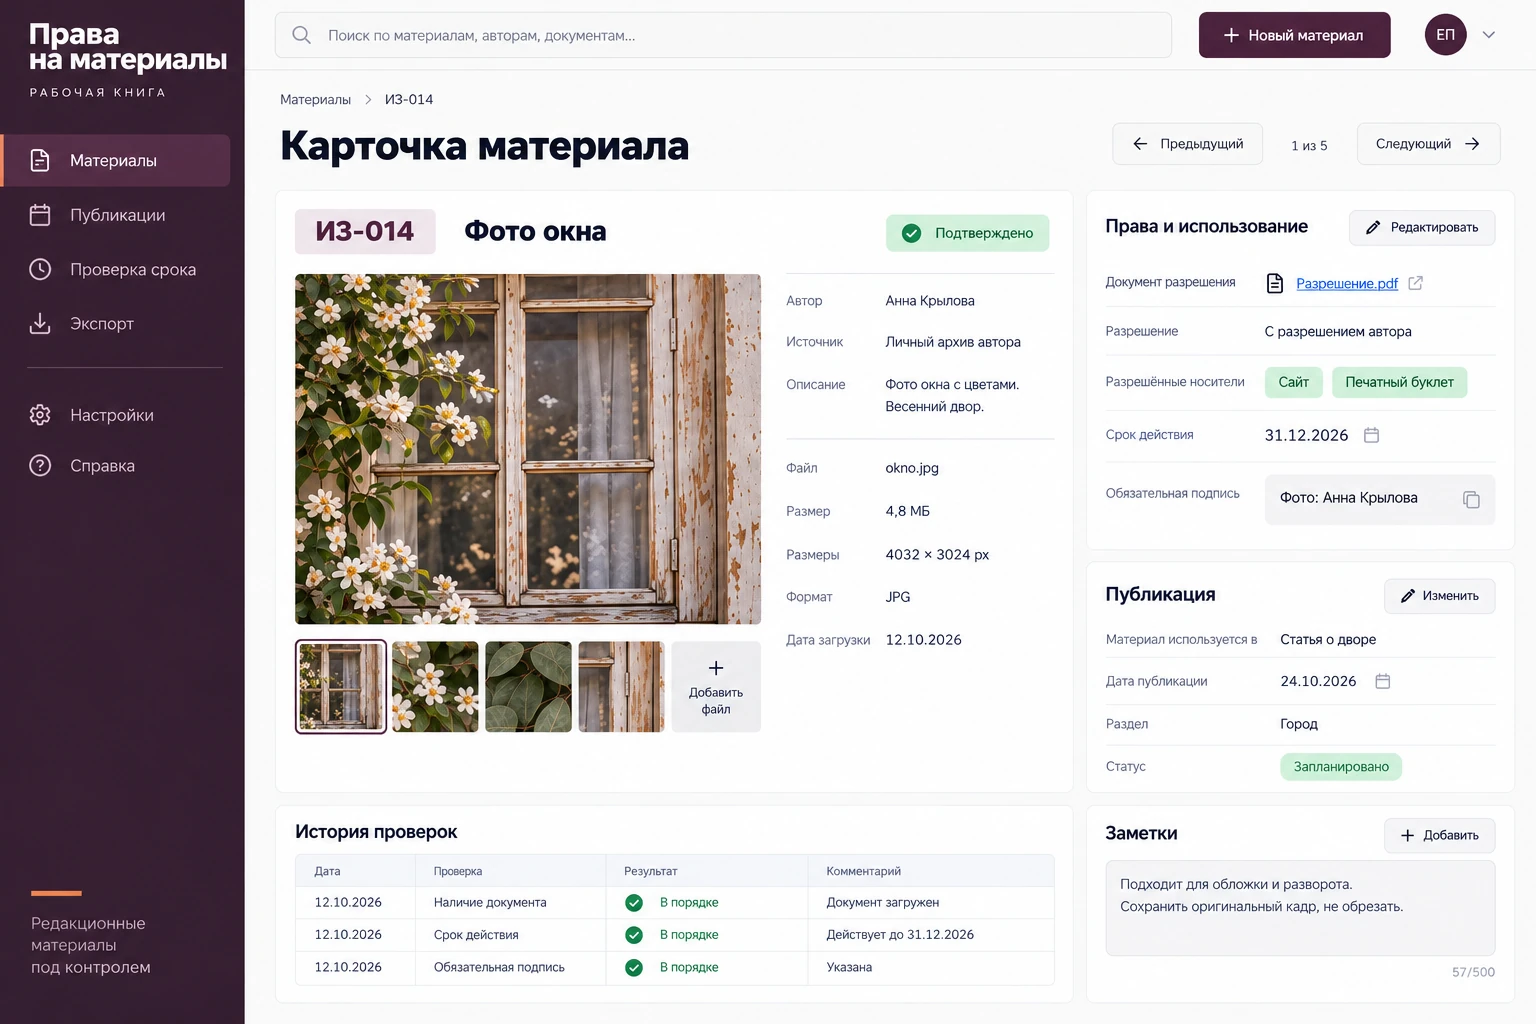Click the author value Анна Крылова
The width and height of the screenshot is (1536, 1024).
coord(930,301)
